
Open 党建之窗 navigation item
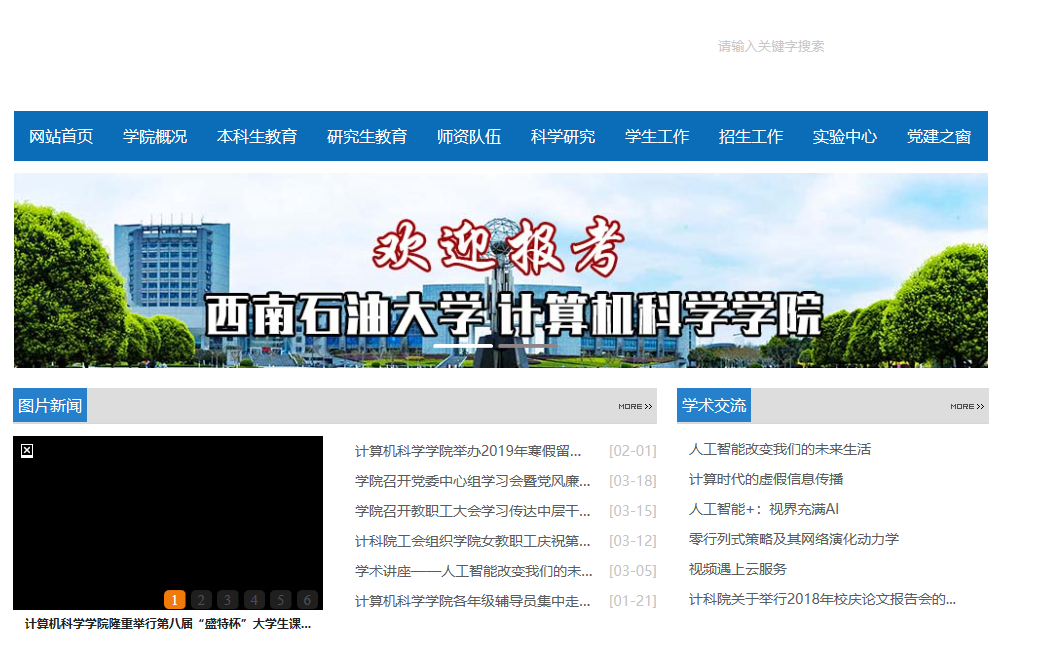(x=939, y=136)
